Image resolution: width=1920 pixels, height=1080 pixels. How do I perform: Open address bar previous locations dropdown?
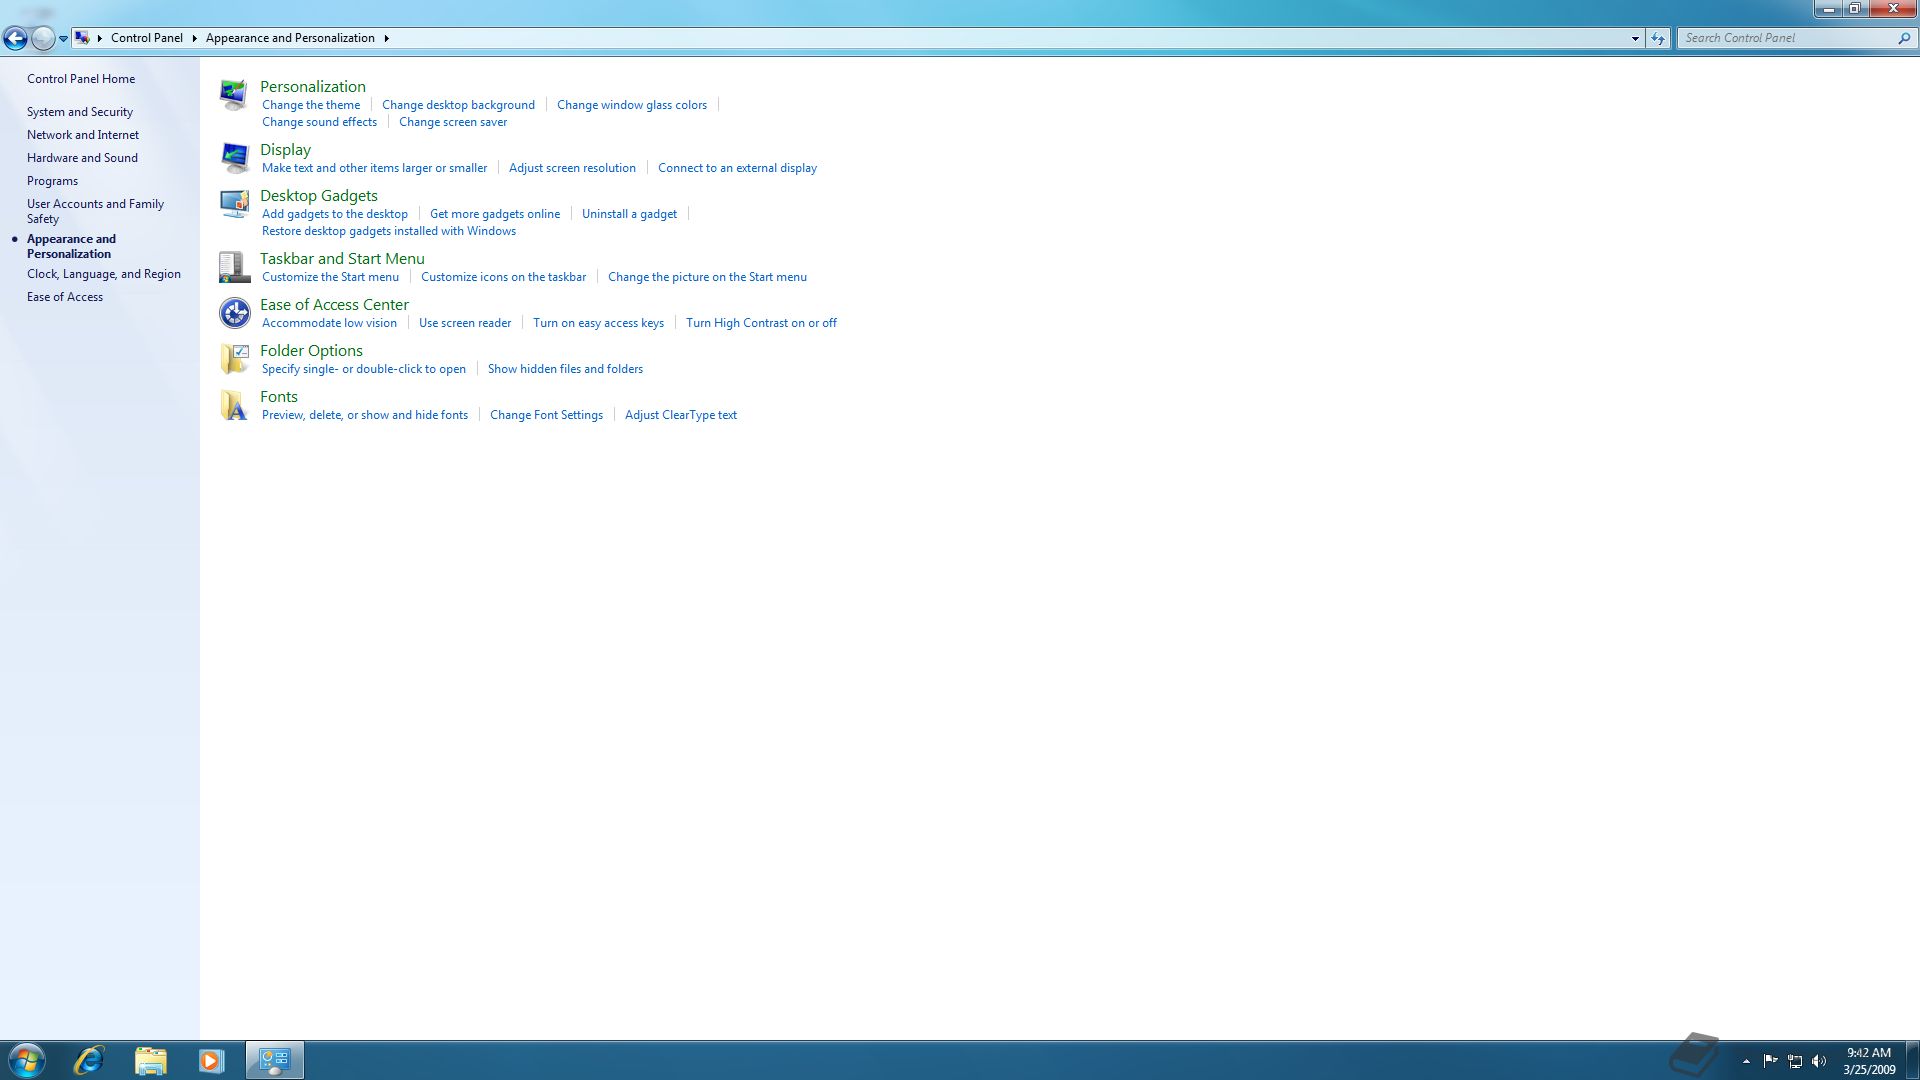coord(1635,38)
